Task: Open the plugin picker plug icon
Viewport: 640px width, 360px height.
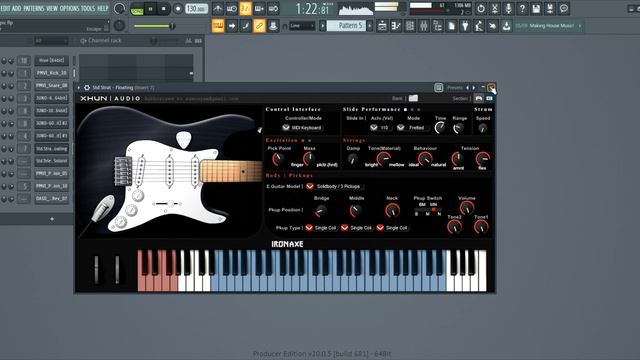Action: 465,26
